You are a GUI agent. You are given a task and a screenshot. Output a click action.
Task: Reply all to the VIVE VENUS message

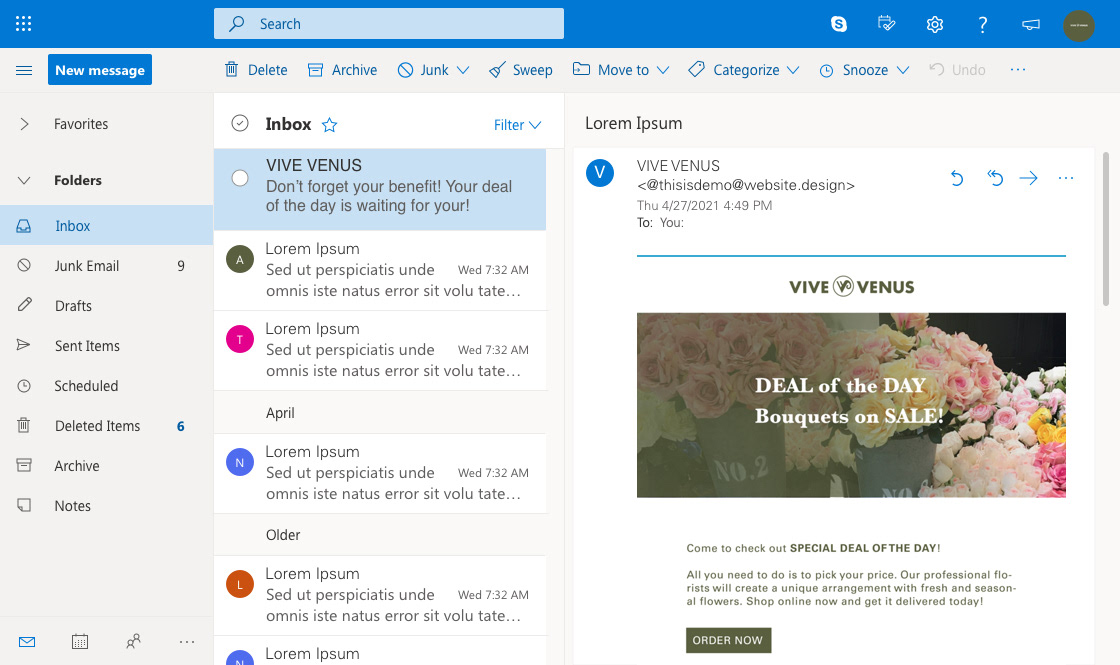pyautogui.click(x=995, y=178)
